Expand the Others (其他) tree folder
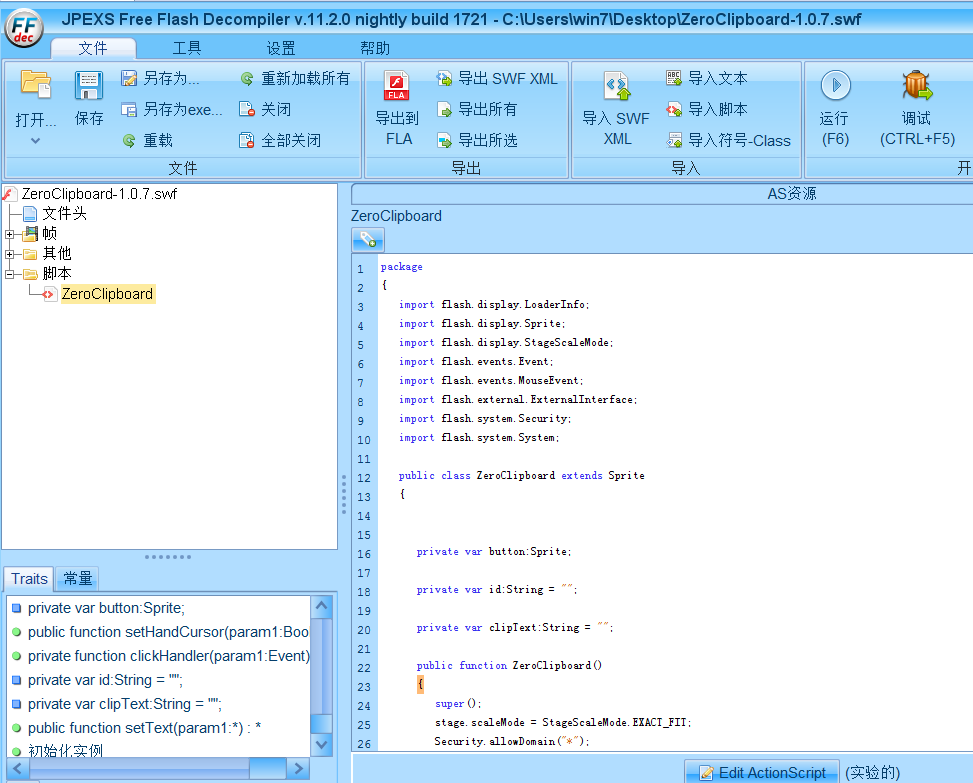 tap(10, 254)
